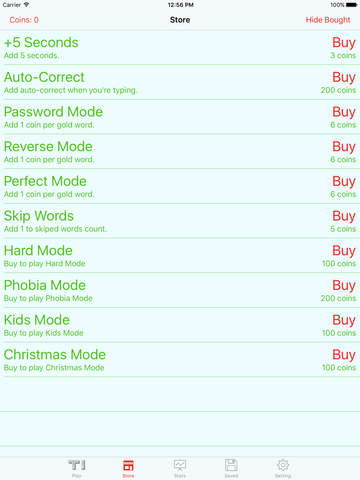Select the Store tab icon
The height and width of the screenshot is (480, 360).
(x=128, y=465)
